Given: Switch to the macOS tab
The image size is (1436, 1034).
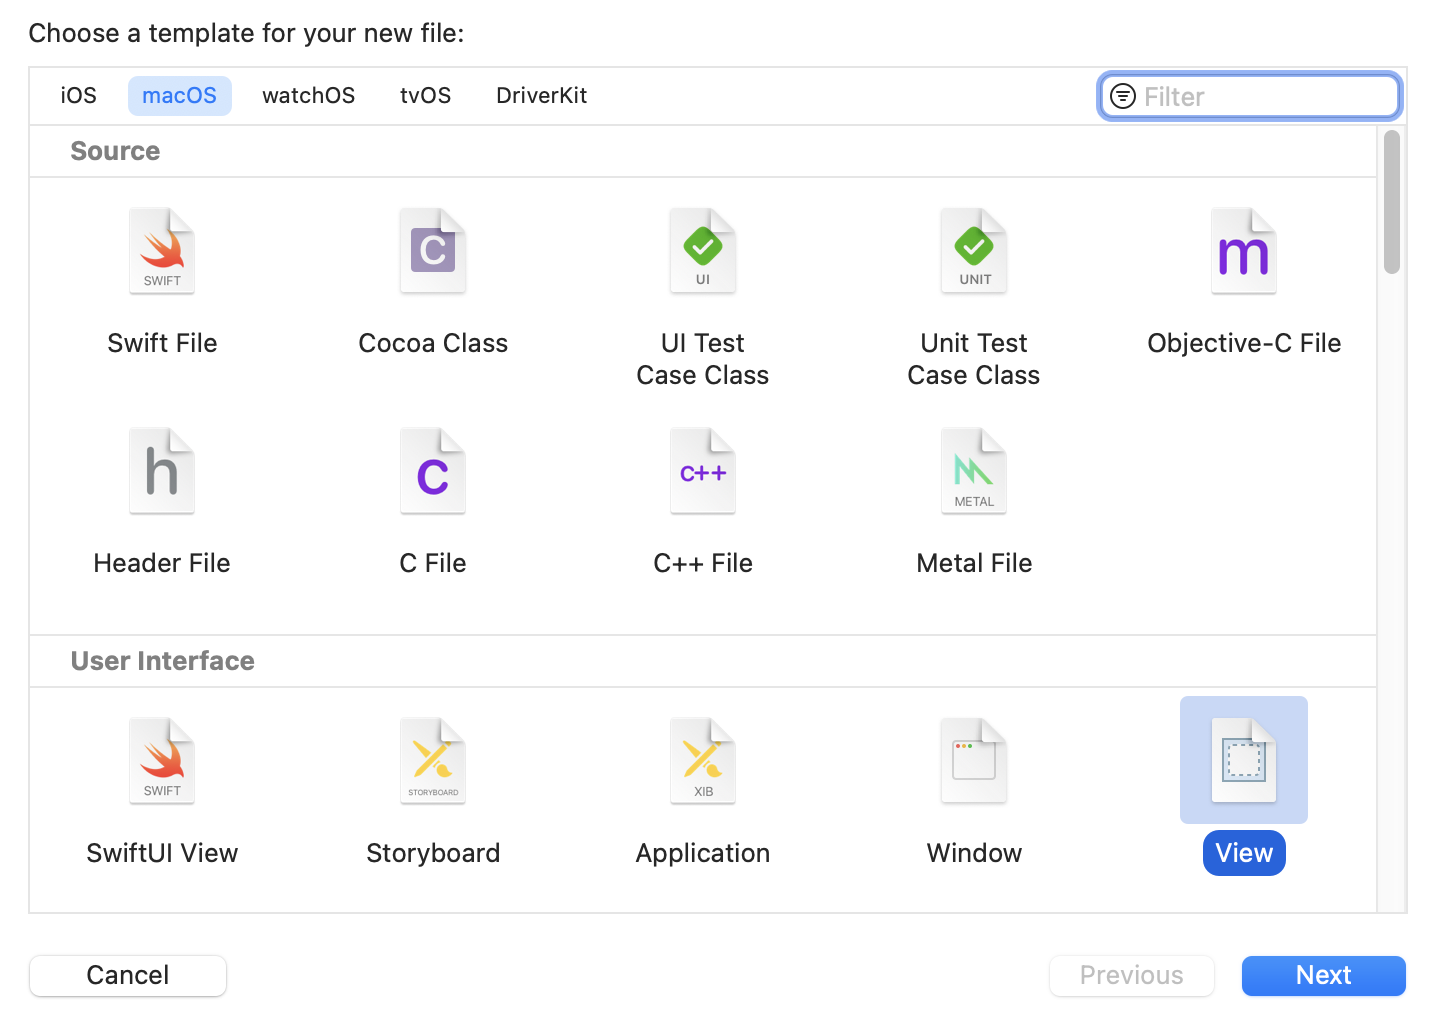Looking at the screenshot, I should click(x=180, y=96).
